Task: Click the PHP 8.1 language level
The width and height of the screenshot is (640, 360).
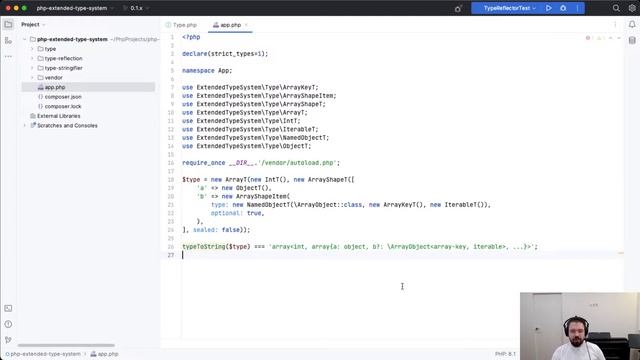Action: tap(505, 354)
